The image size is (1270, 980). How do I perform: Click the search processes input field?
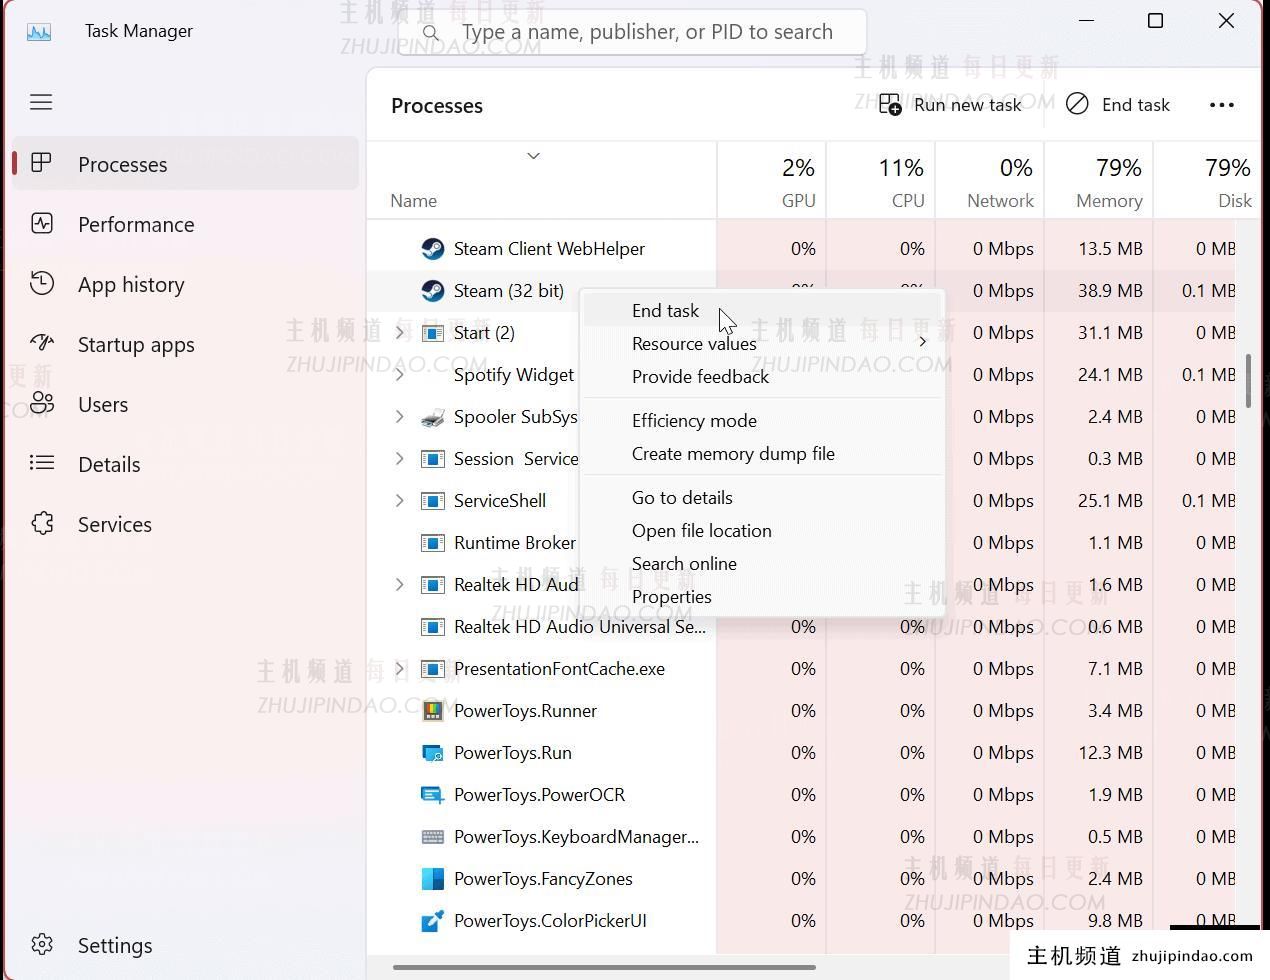pos(648,31)
